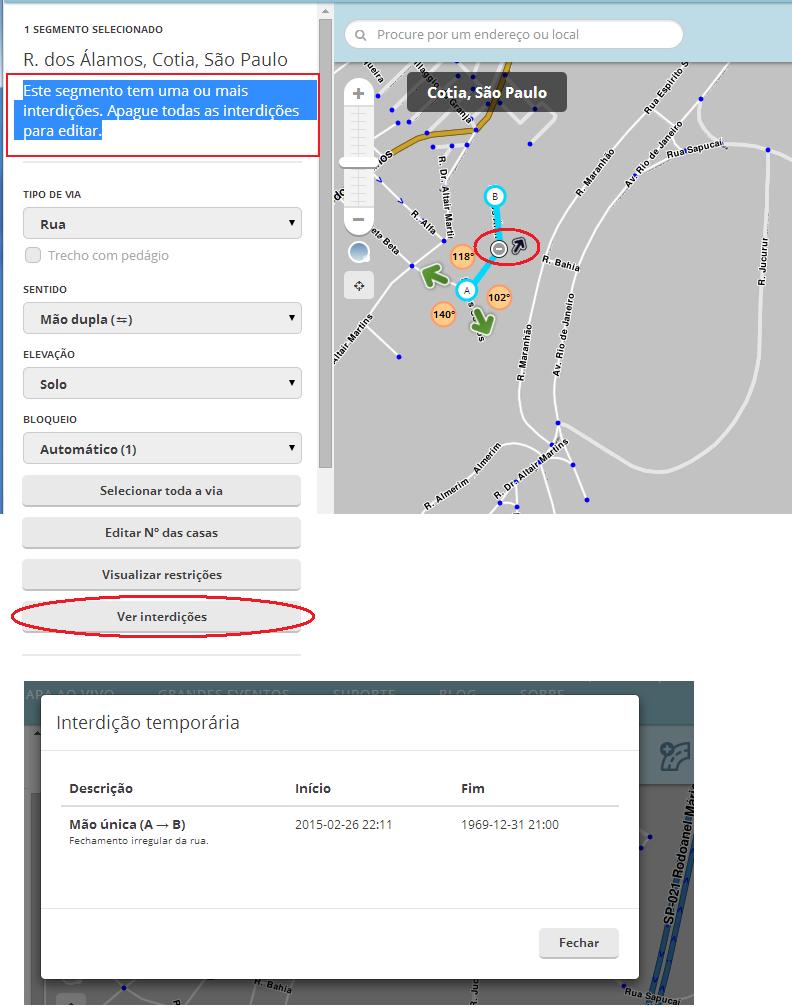Click the '1 SEGMENTO SELECIONADO' heading
The image size is (792, 1007).
coord(93,30)
